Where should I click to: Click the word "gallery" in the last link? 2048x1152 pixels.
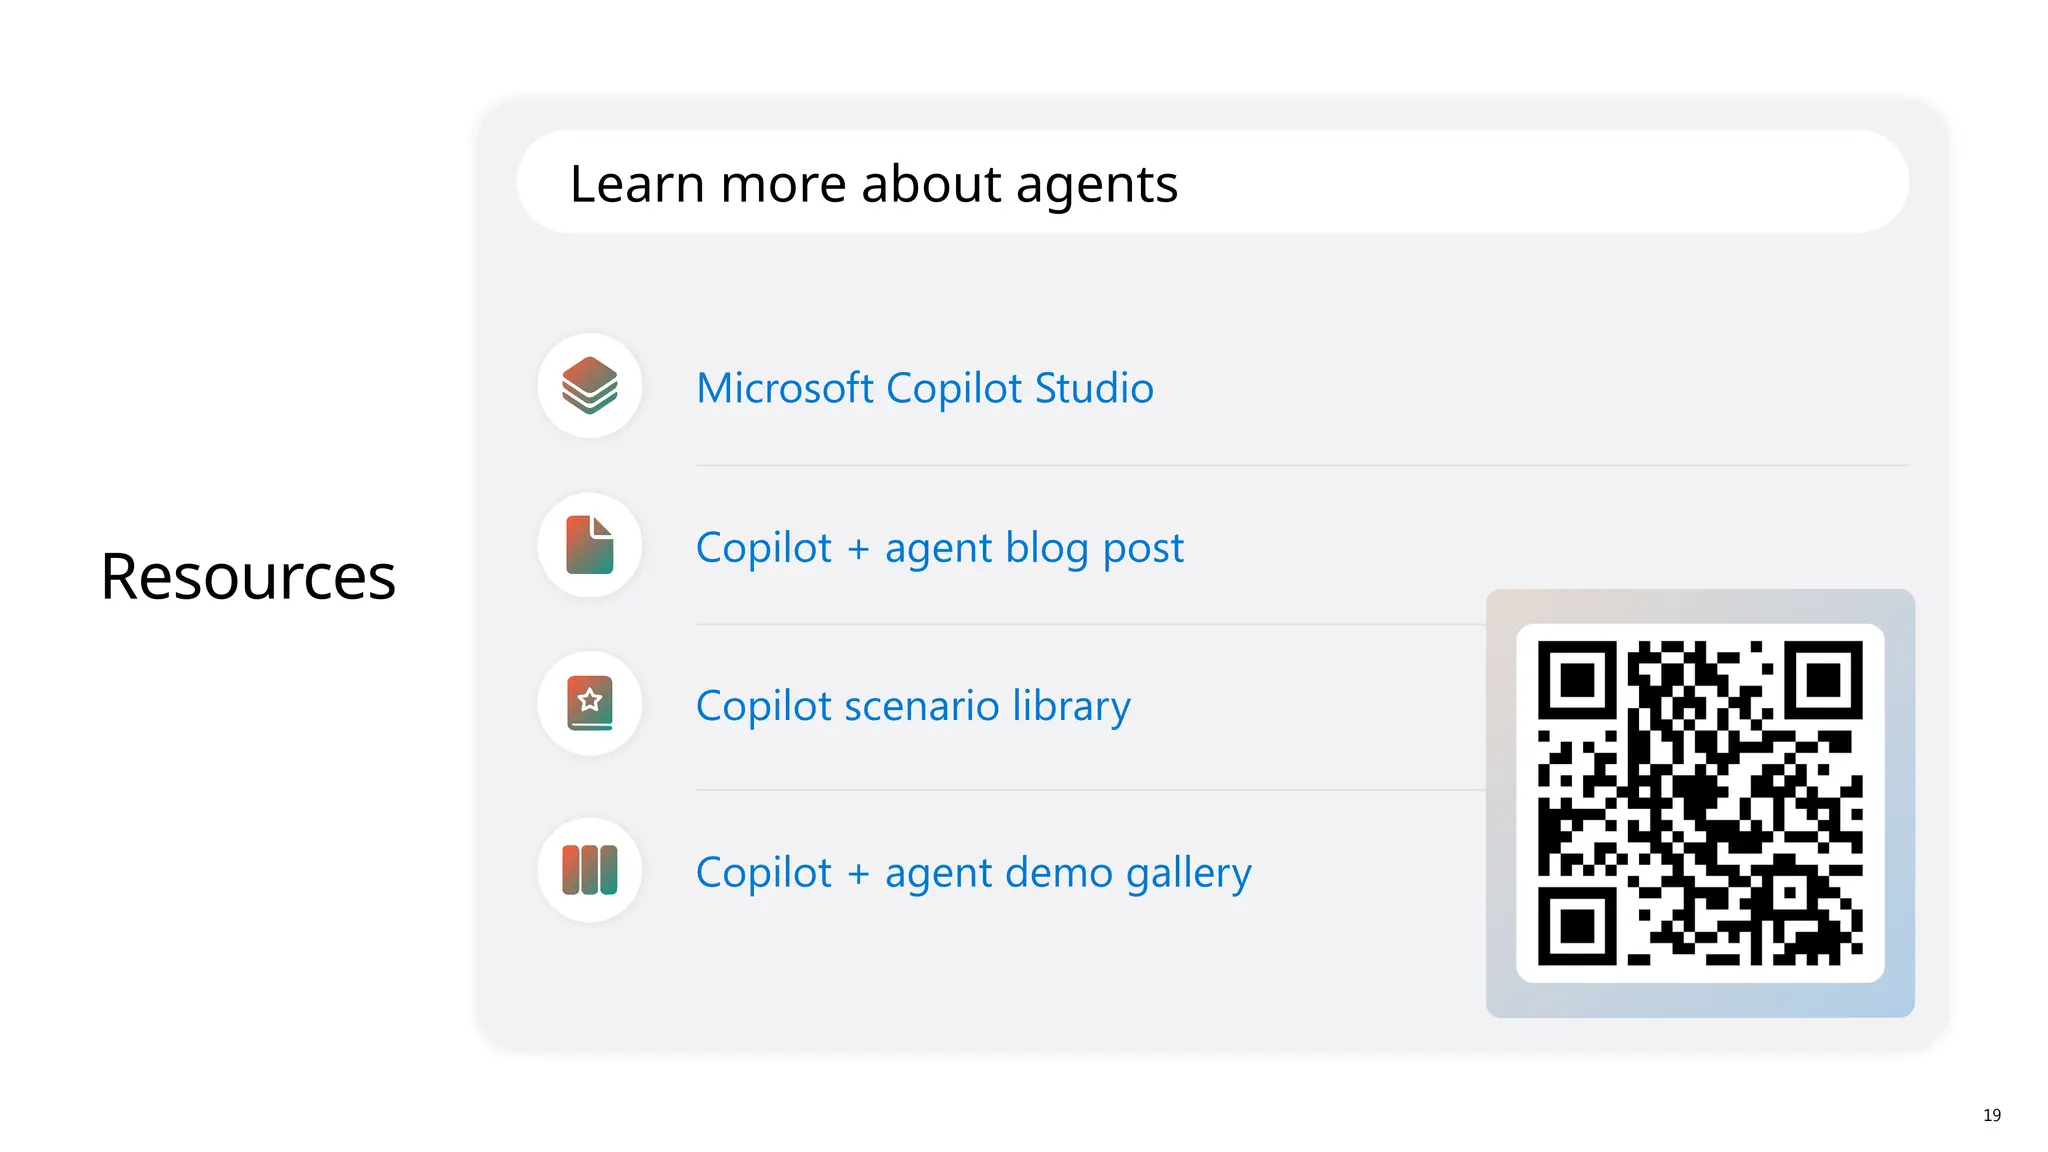pos(1188,873)
